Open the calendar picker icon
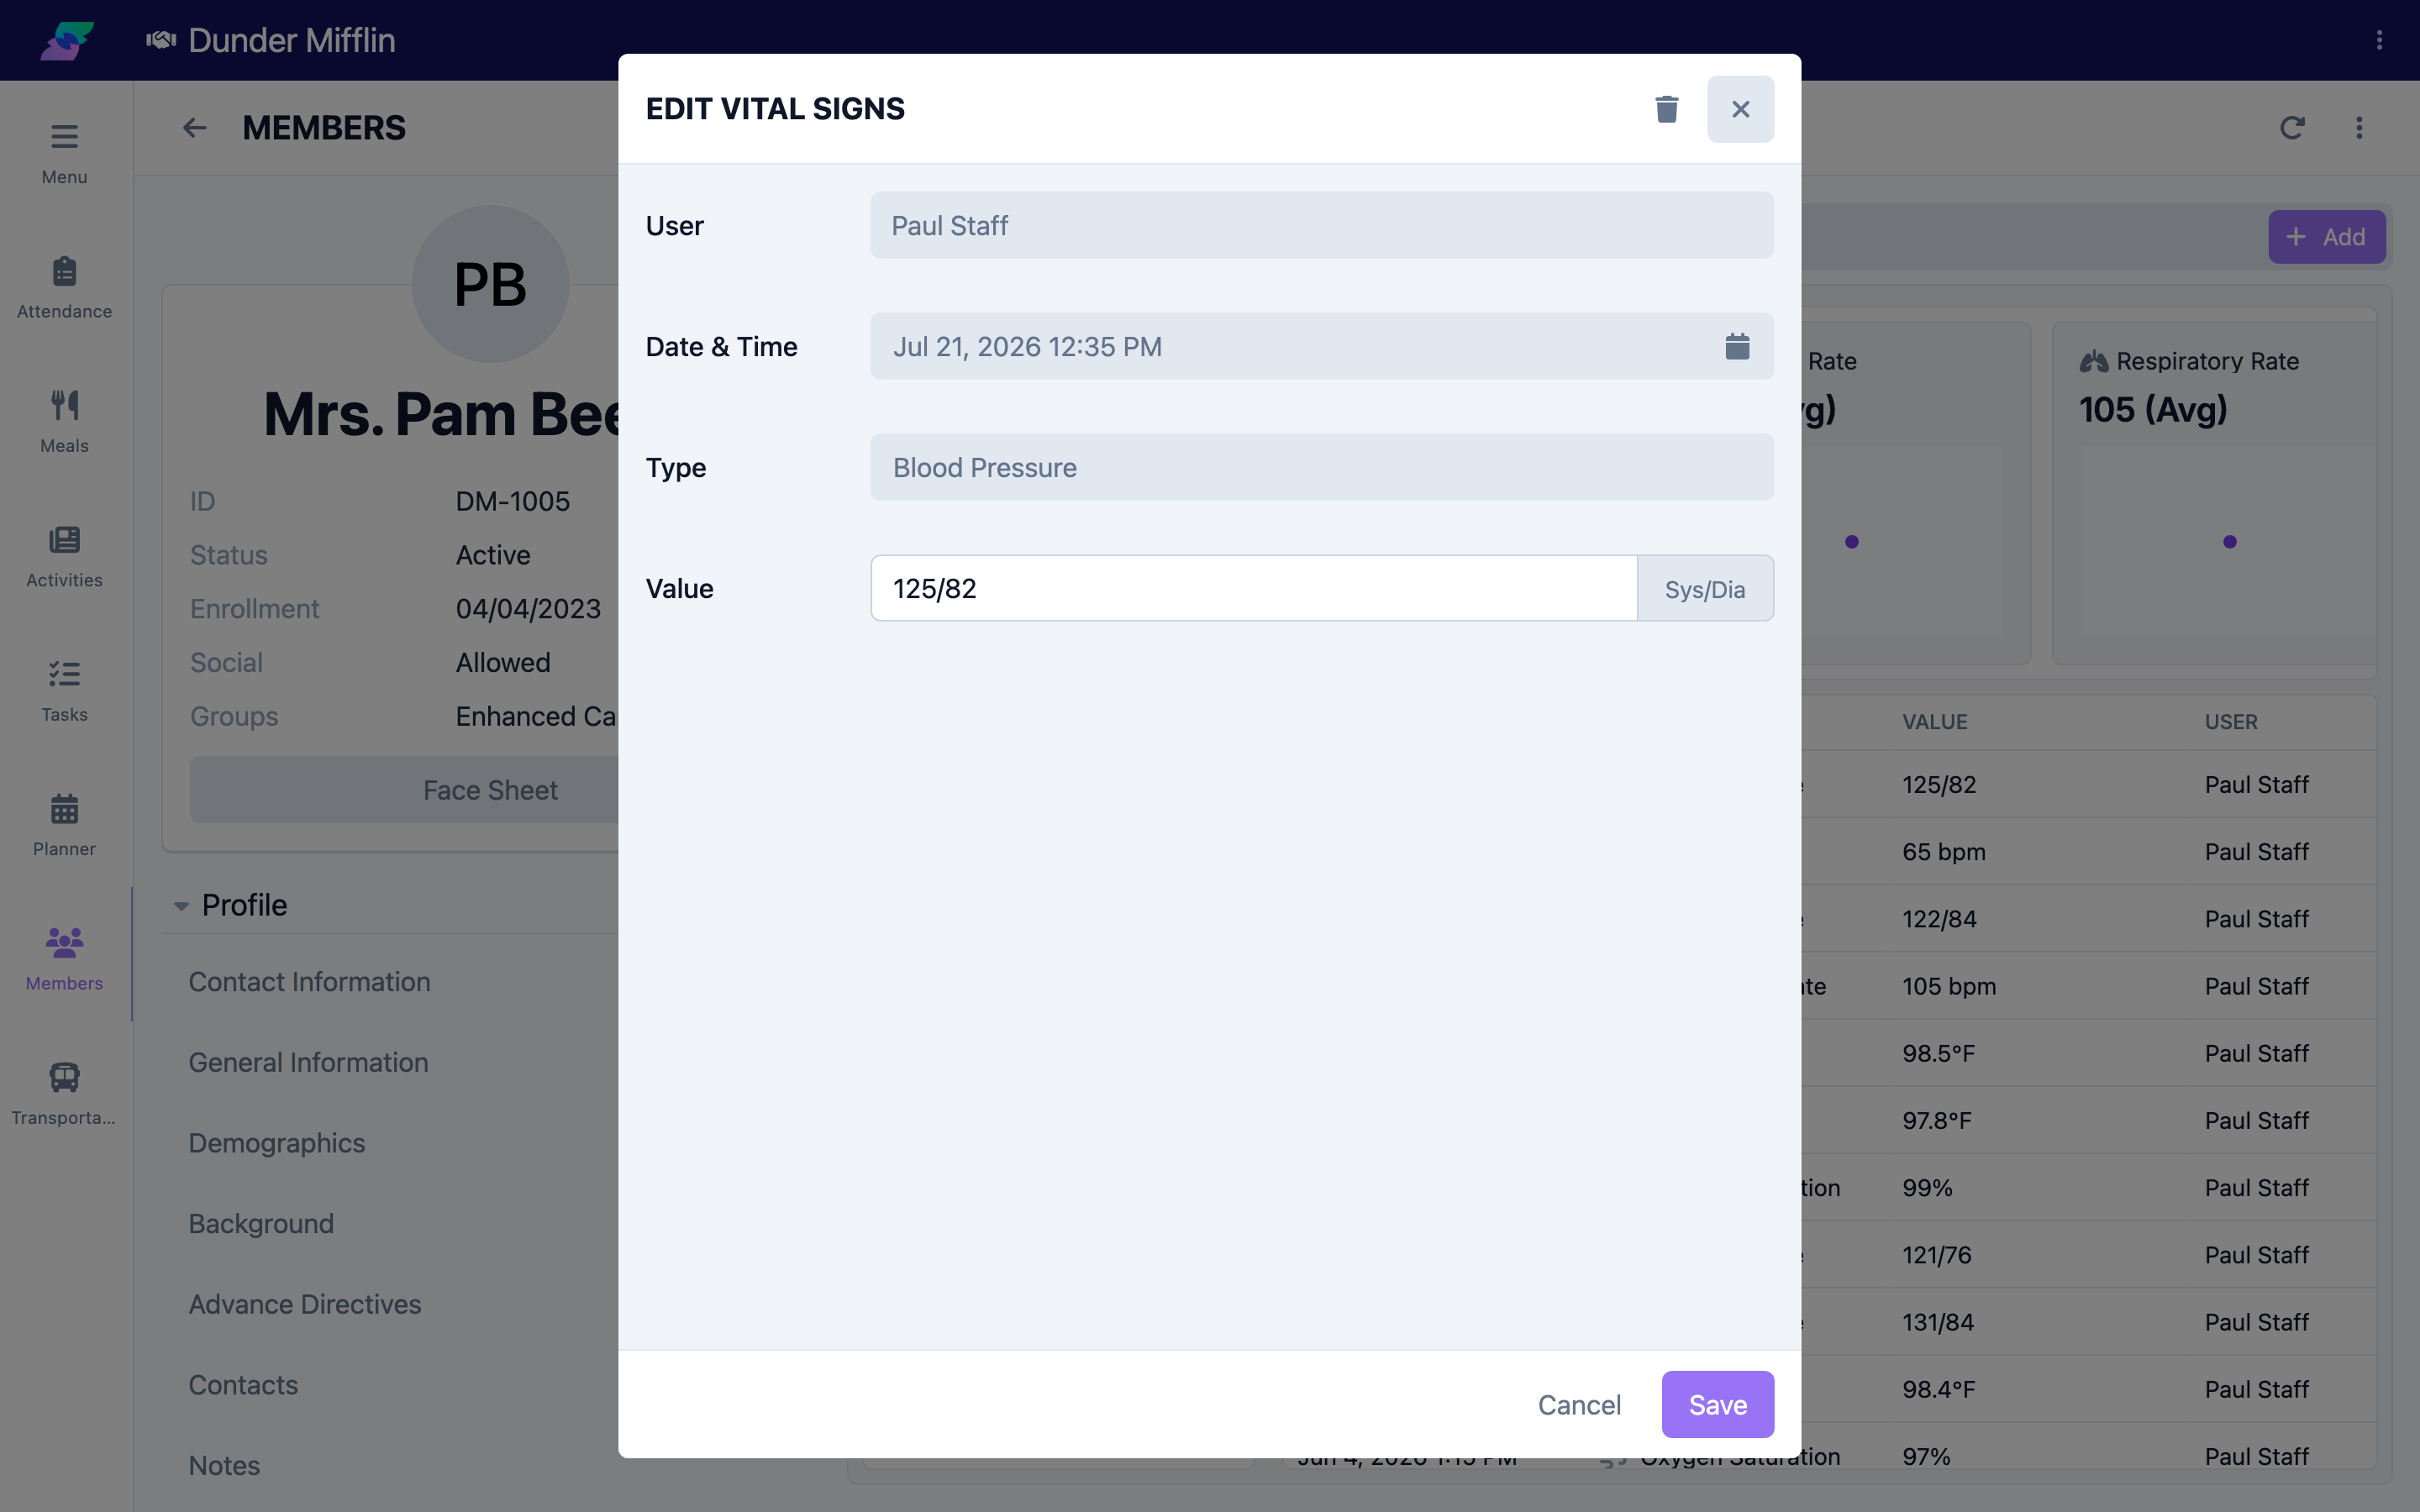The width and height of the screenshot is (2420, 1512). (1737, 346)
